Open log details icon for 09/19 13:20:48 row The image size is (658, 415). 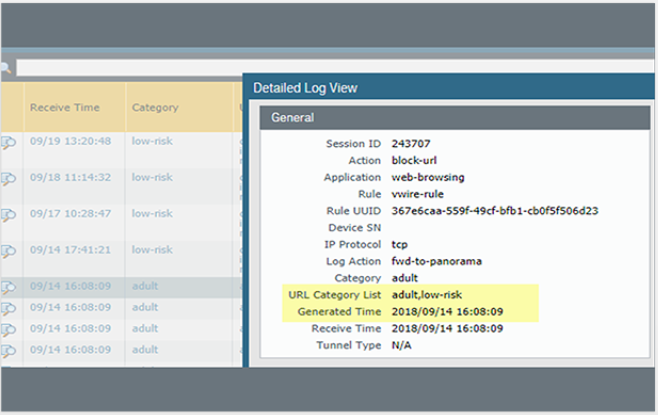[x=8, y=143]
